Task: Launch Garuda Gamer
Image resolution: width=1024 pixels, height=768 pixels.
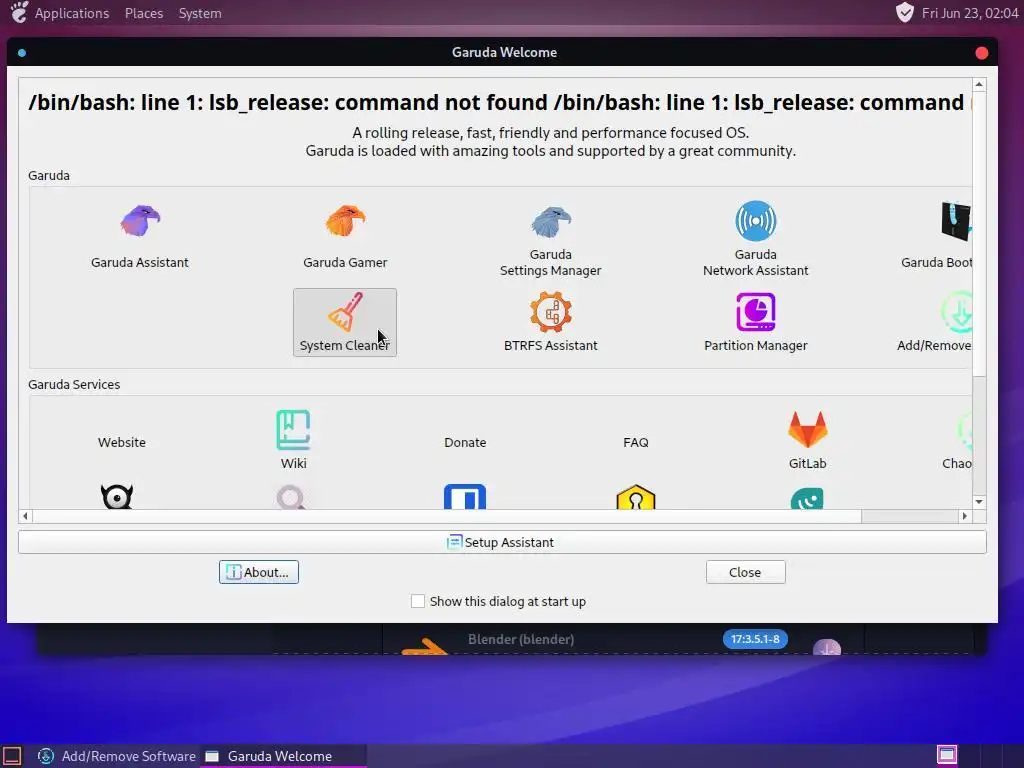Action: tap(345, 235)
